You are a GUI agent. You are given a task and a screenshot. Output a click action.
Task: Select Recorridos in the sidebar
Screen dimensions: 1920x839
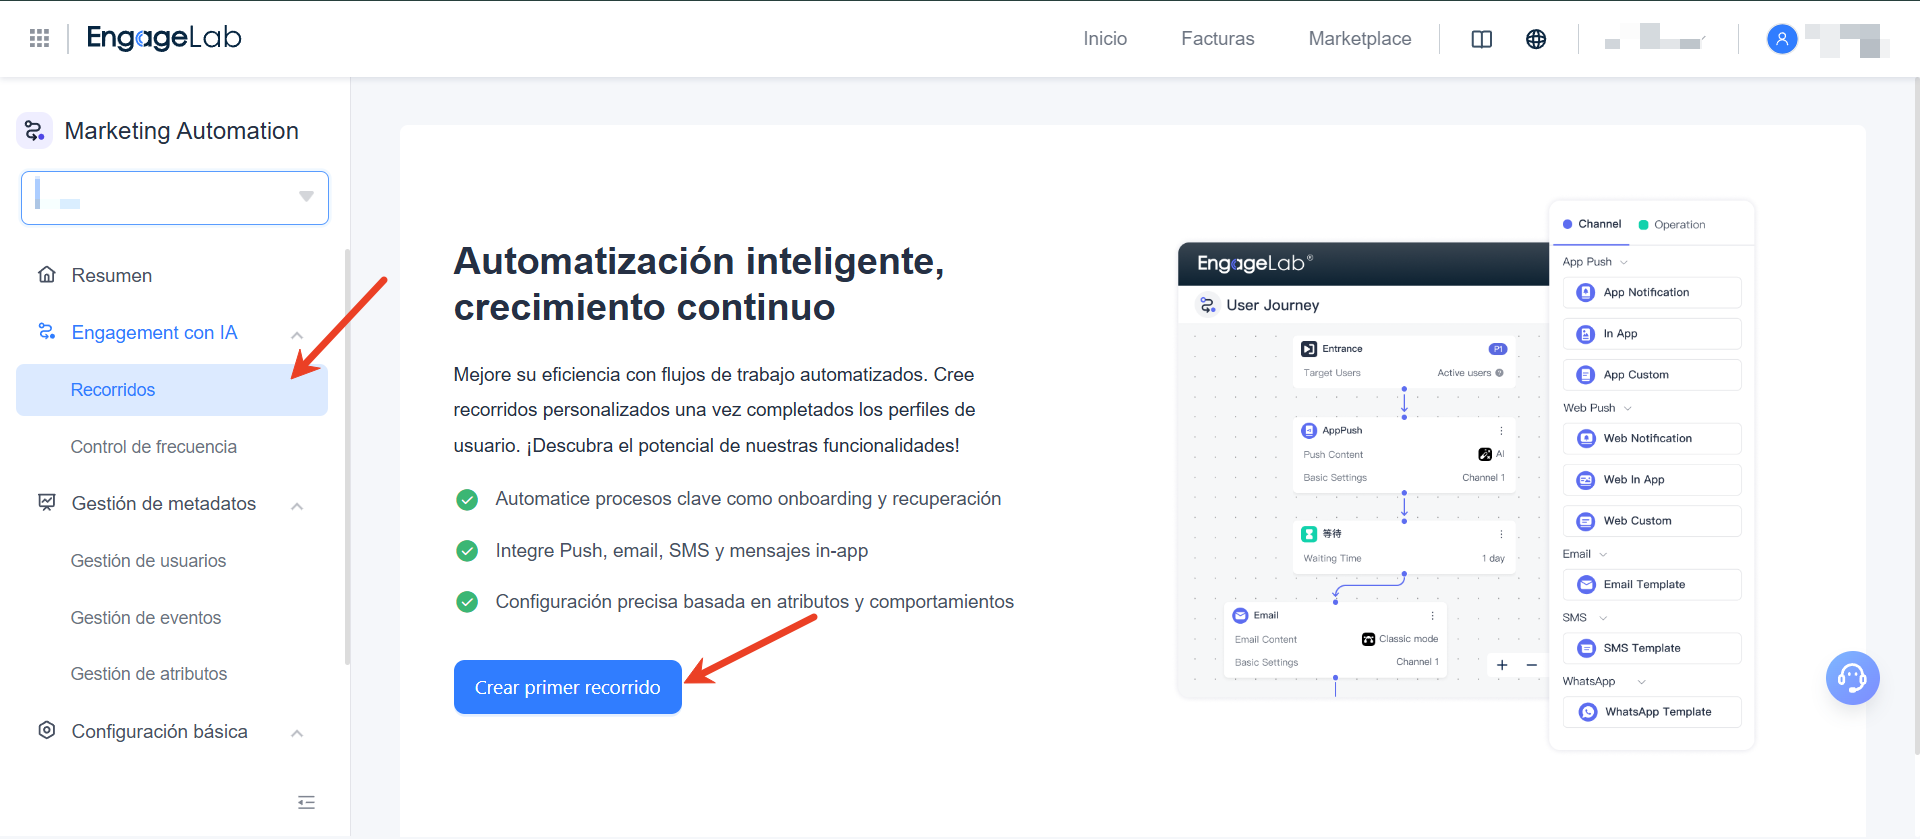click(x=172, y=390)
